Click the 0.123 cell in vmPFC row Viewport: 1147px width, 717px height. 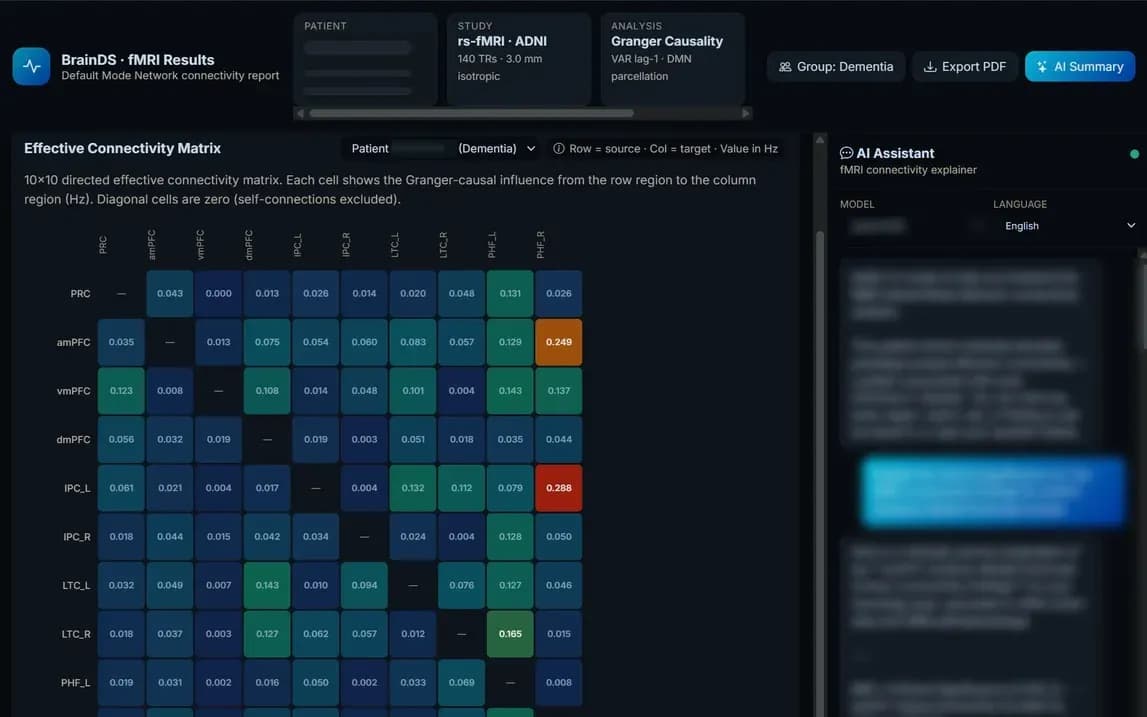click(x=121, y=391)
